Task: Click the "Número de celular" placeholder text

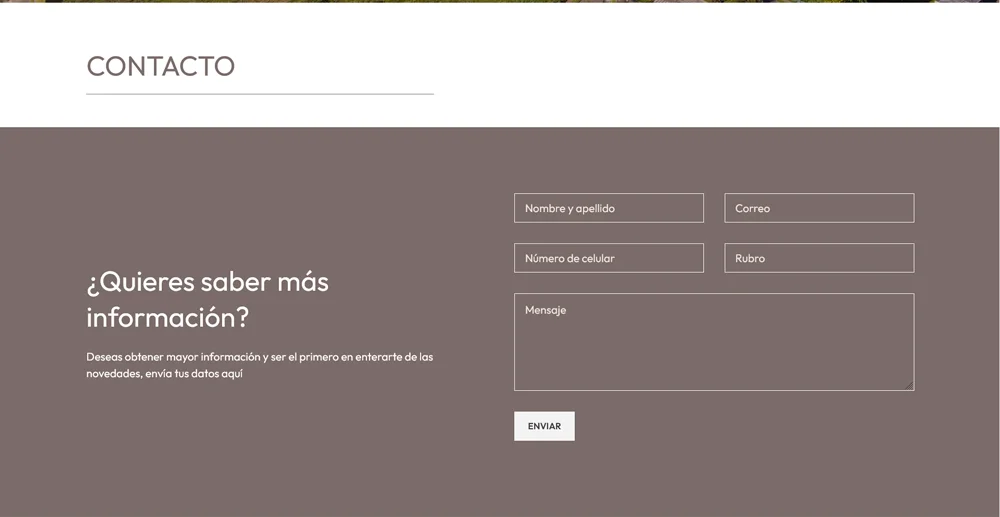Action: pos(569,259)
